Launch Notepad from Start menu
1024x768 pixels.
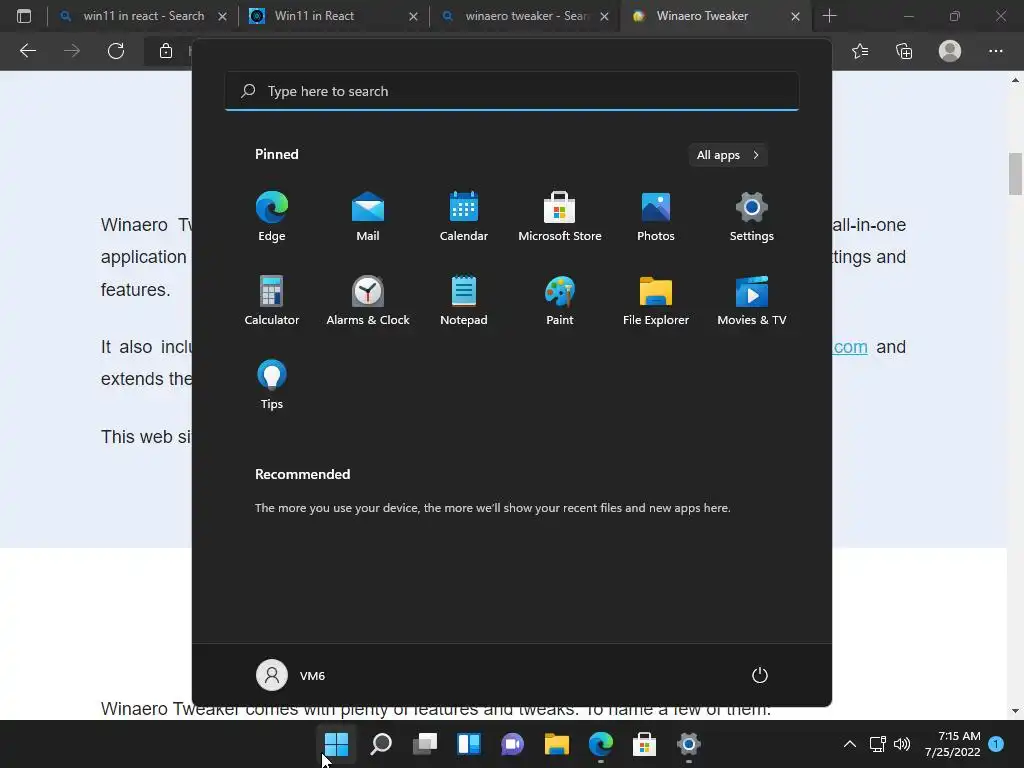click(464, 300)
